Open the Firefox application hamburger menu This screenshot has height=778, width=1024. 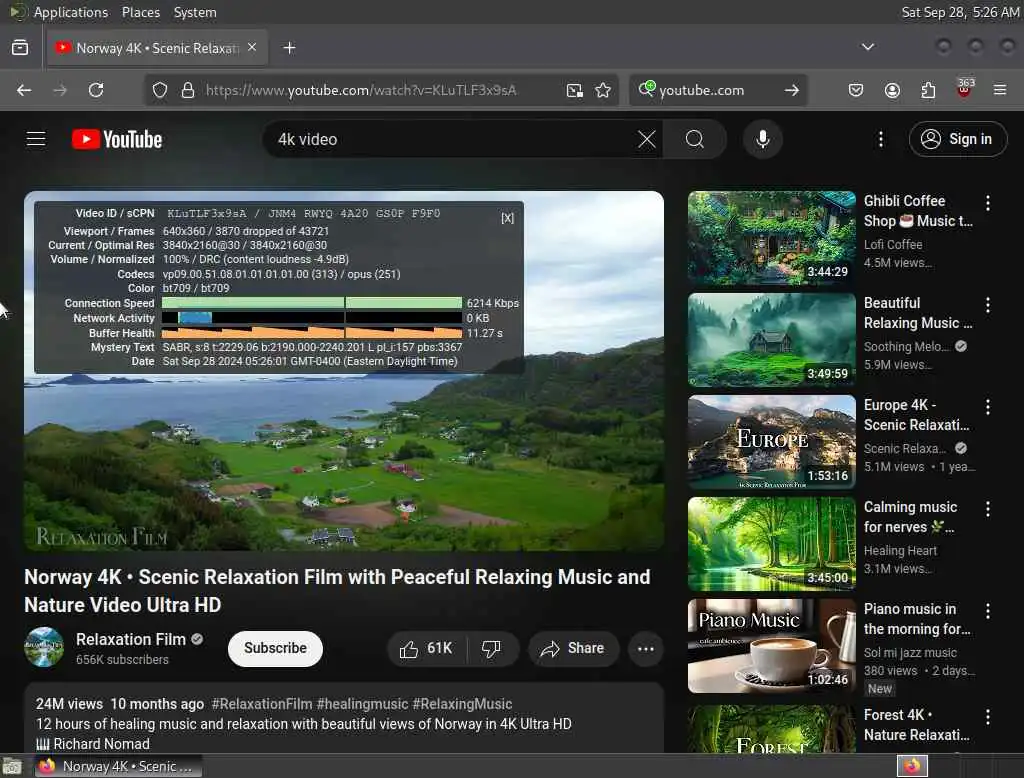pos(1000,90)
